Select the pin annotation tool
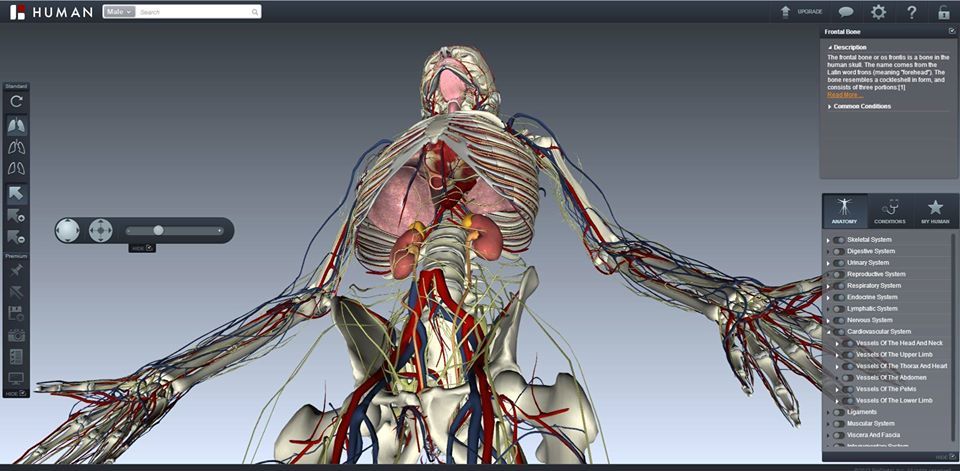This screenshot has height=471, width=960. (16, 270)
